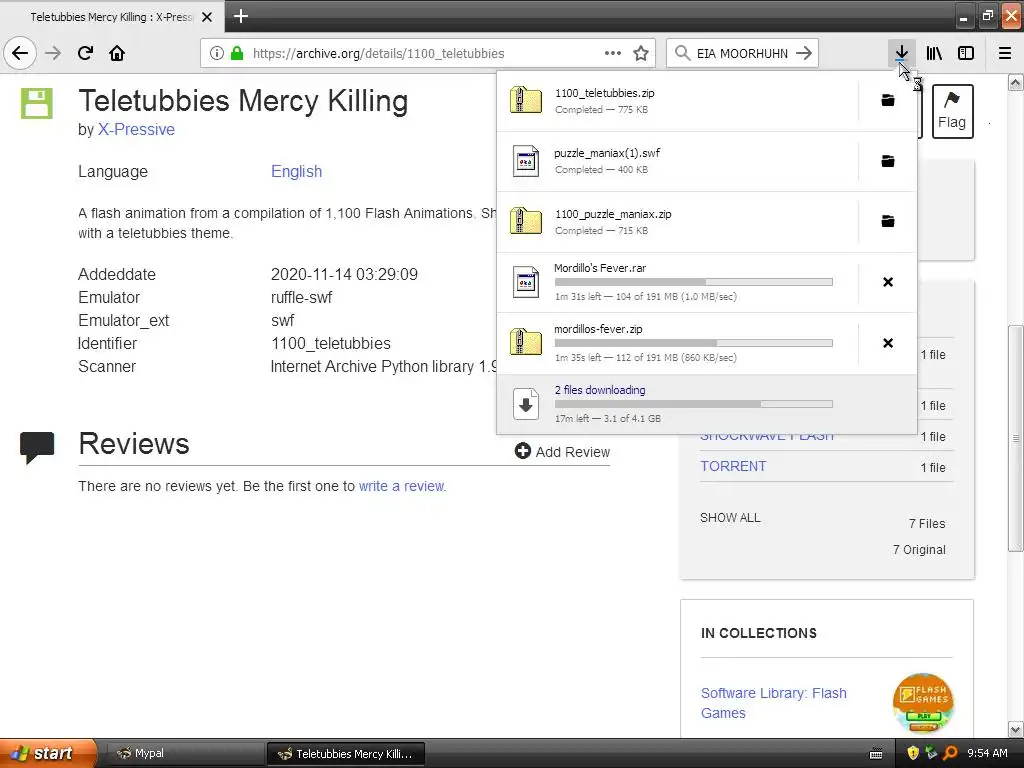The image size is (1024, 768).
Task: Click the forward navigation arrow
Action: coord(53,53)
